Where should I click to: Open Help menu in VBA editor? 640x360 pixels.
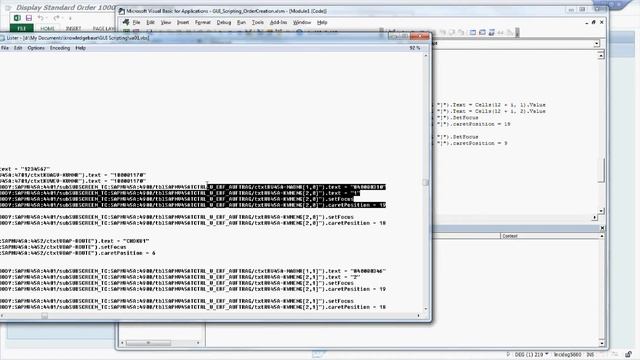point(322,22)
